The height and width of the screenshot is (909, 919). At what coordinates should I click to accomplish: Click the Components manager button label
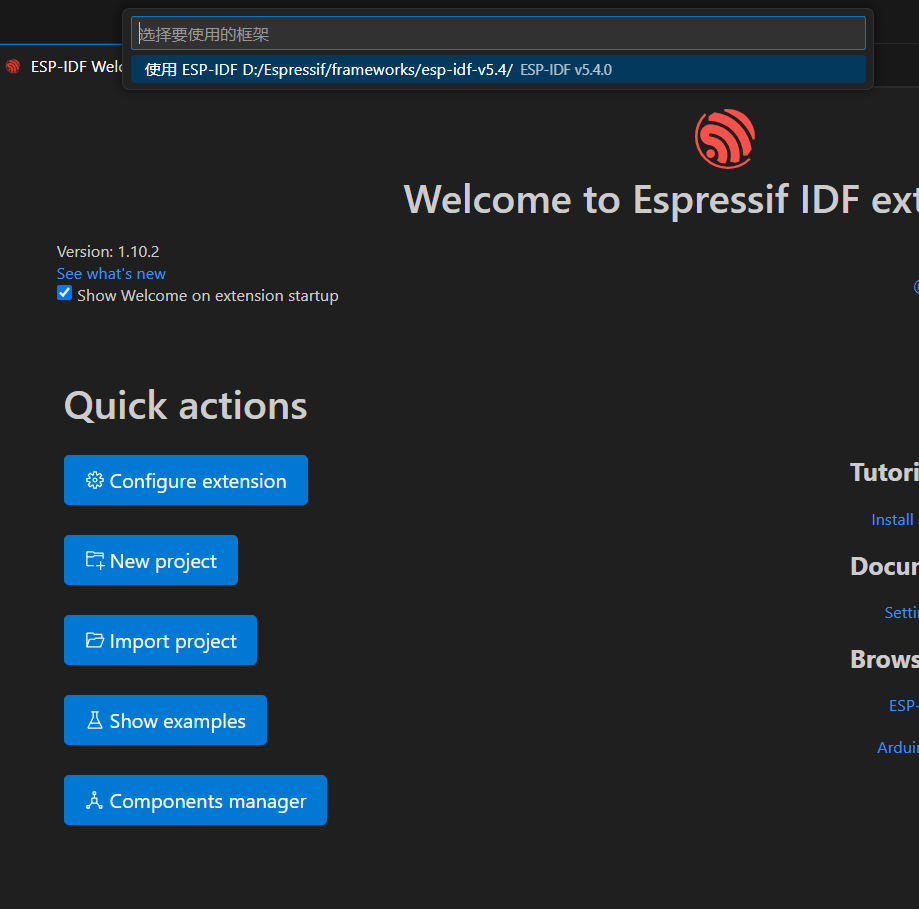click(208, 801)
